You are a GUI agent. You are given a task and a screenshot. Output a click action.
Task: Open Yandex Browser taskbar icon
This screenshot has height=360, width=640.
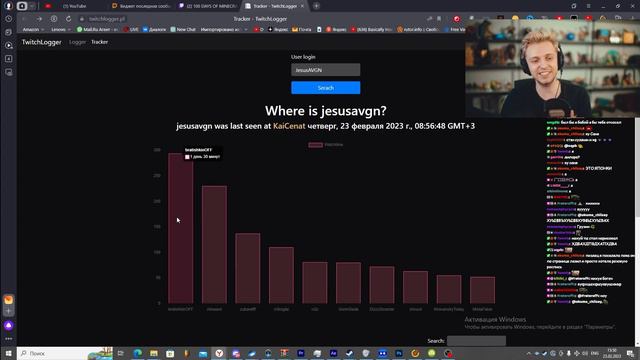(219, 353)
